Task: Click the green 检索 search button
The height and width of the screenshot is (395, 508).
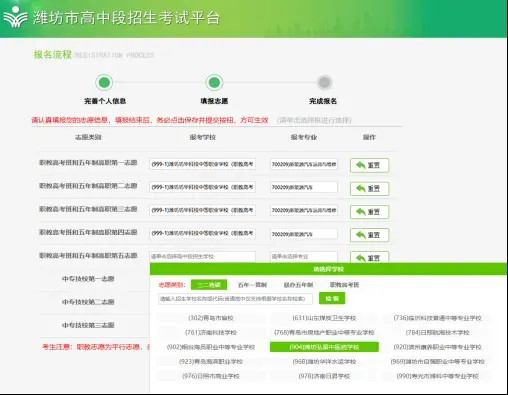Action: 332,298
